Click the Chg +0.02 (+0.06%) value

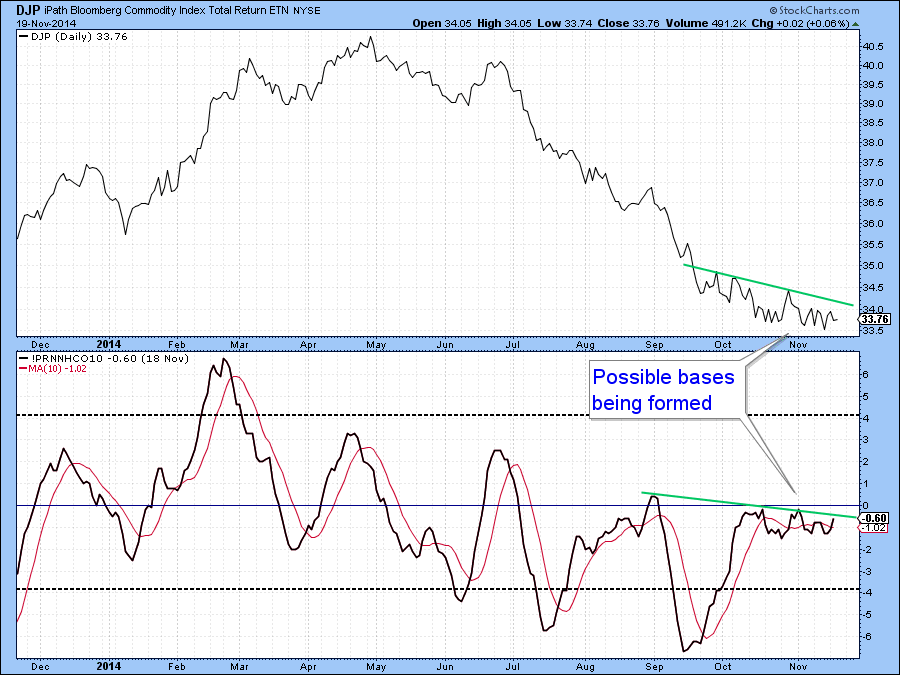(x=800, y=24)
